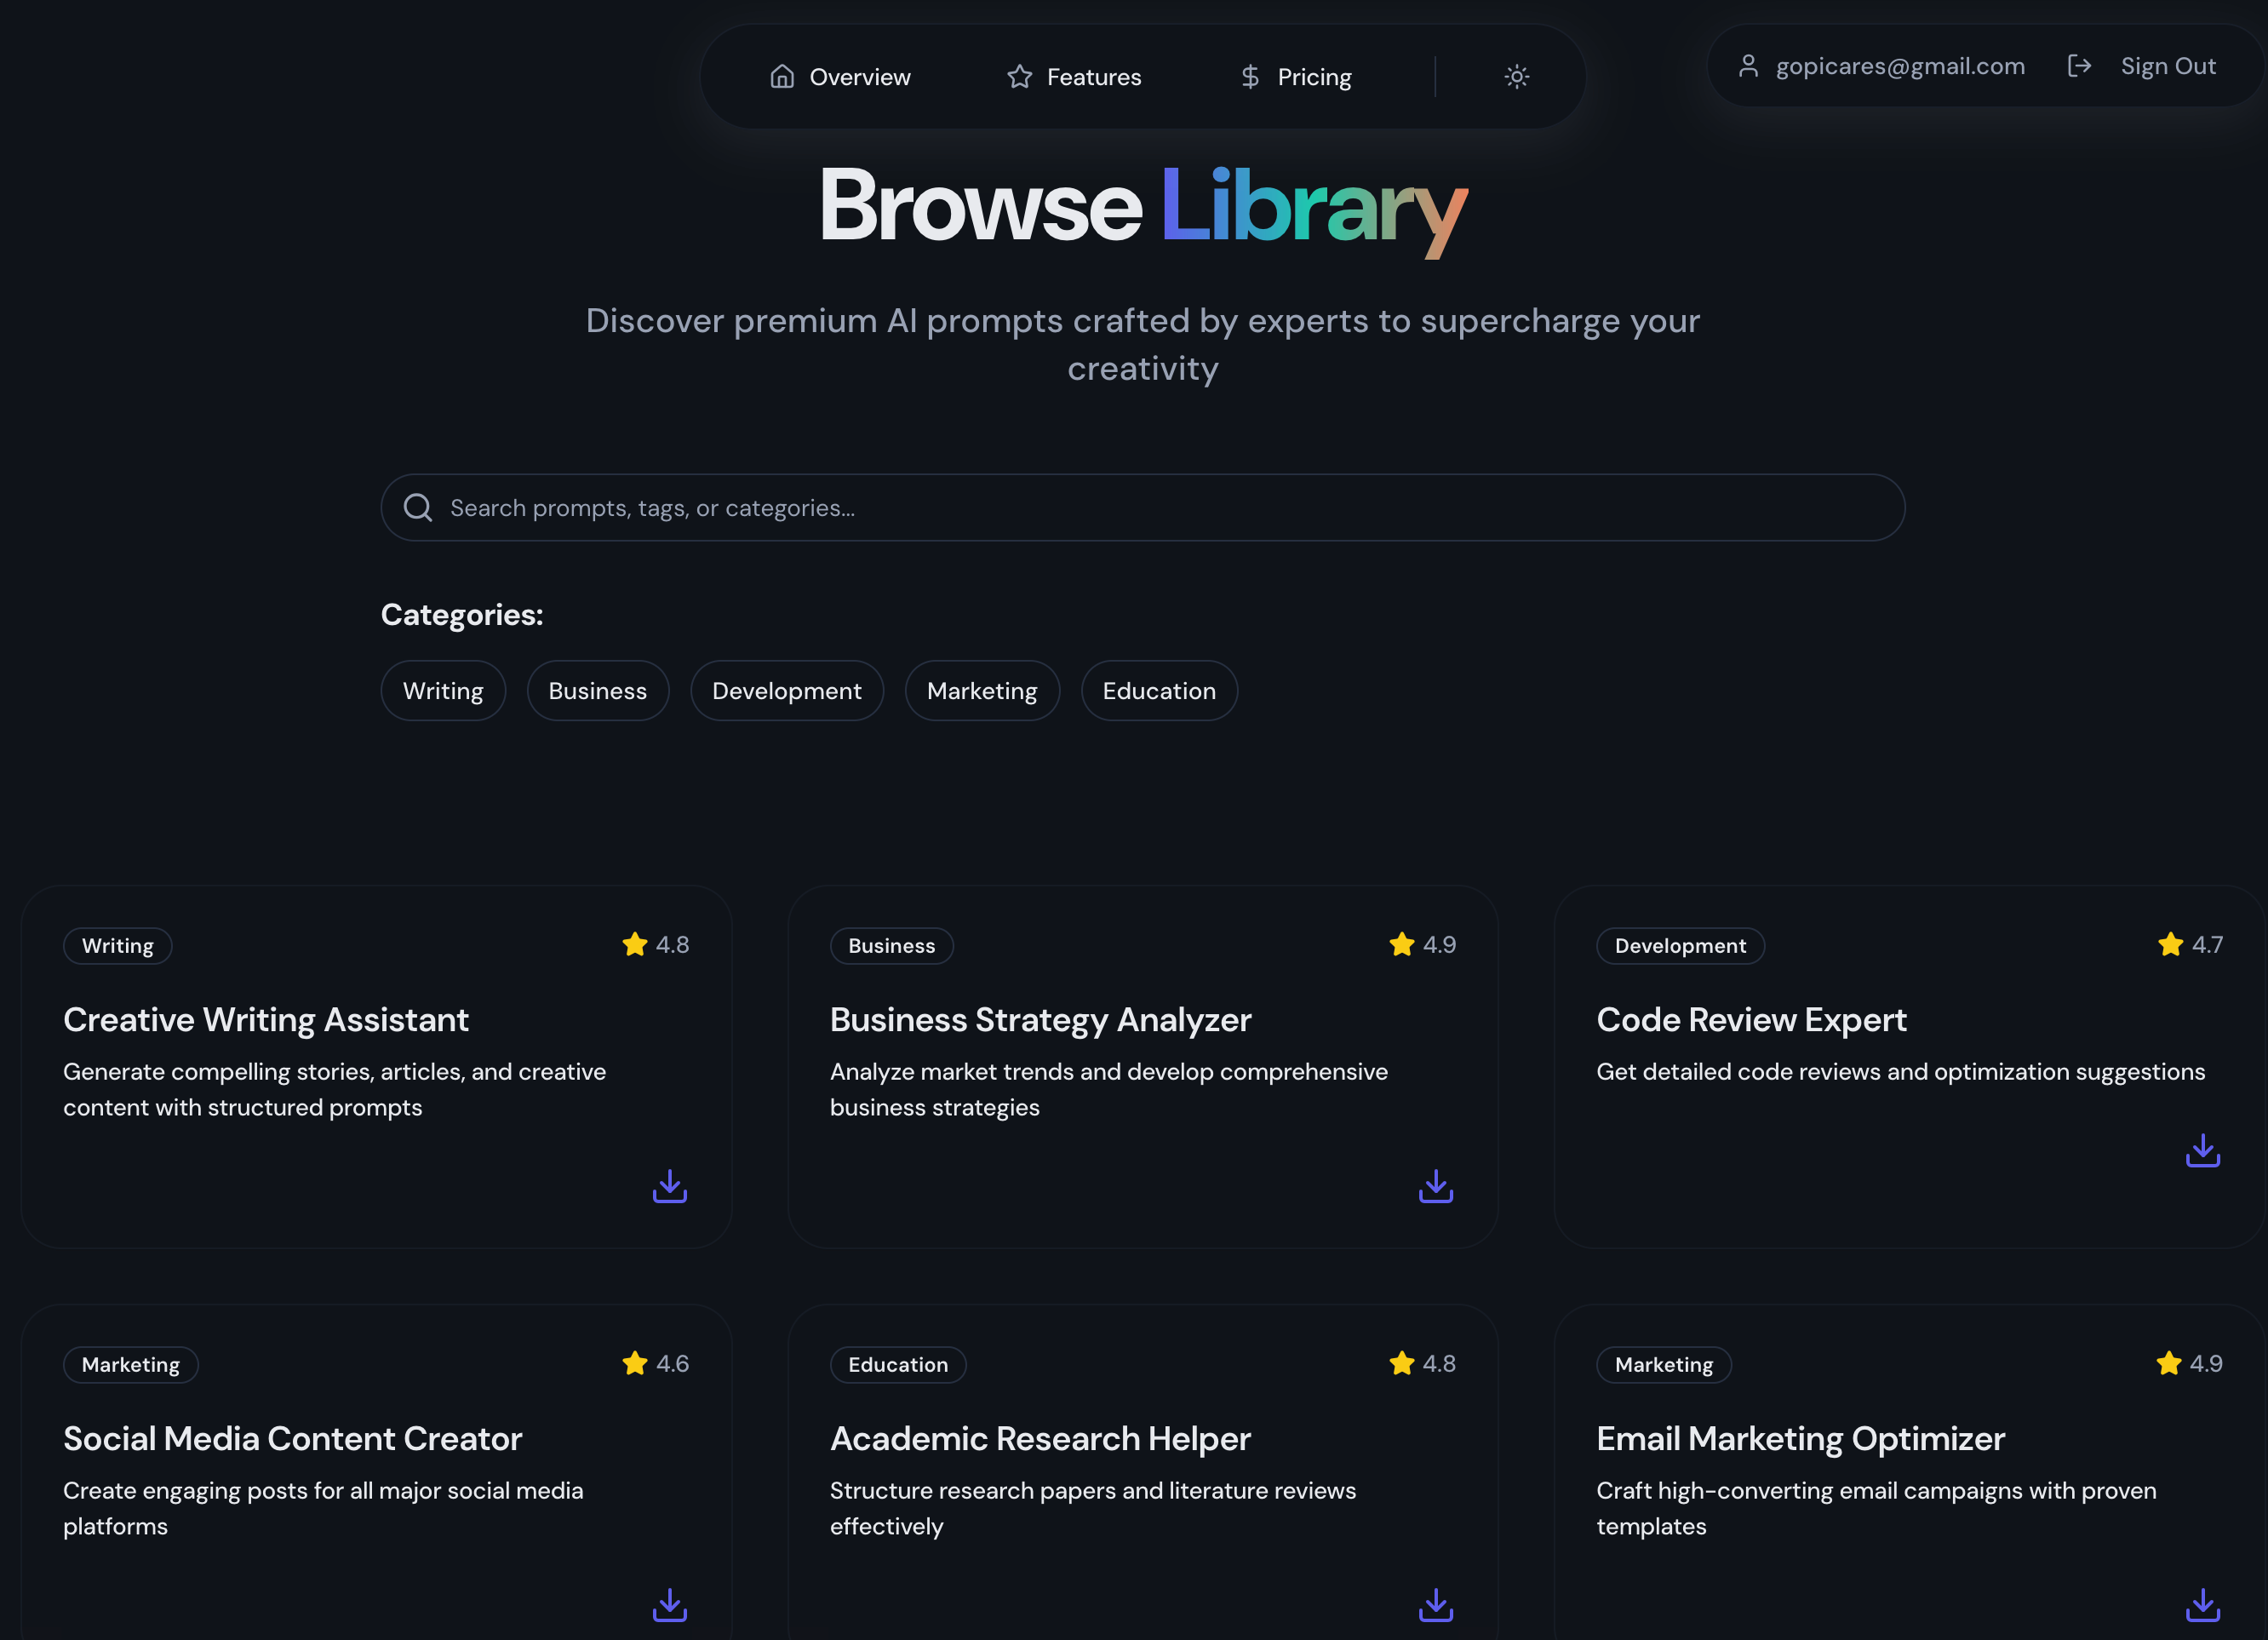This screenshot has height=1640, width=2268.
Task: Click "Craft high-converting email campaigns" description
Action: pos(1876,1508)
